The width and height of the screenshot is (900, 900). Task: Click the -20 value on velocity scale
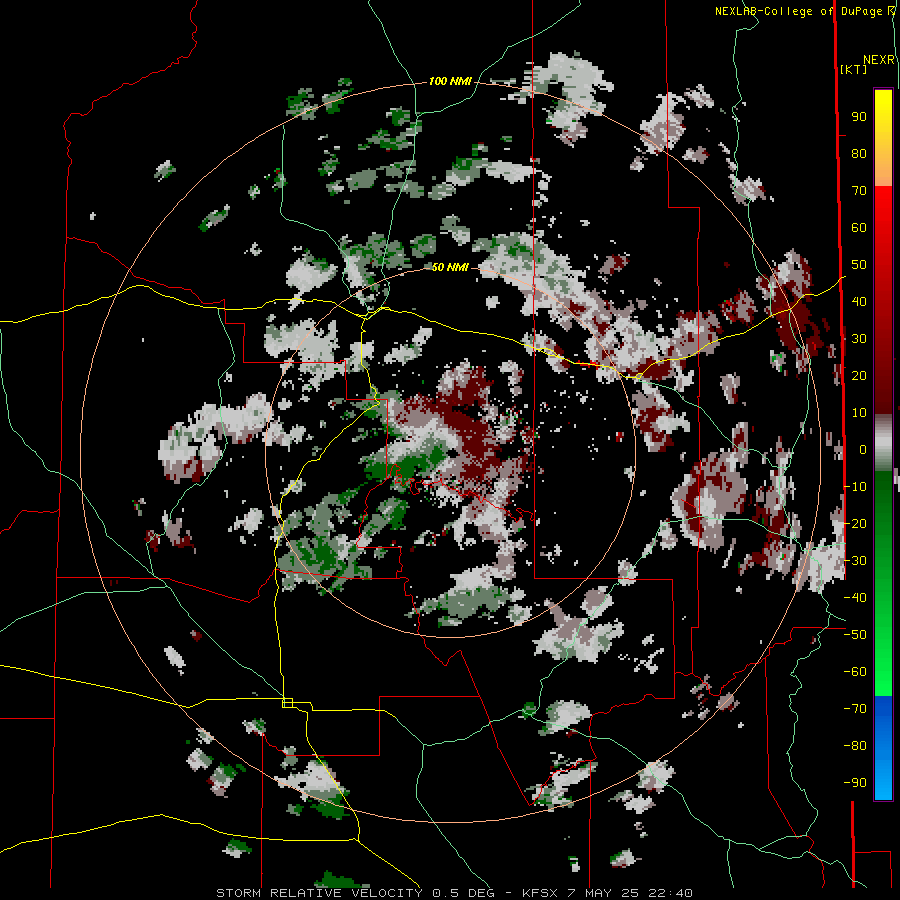pyautogui.click(x=855, y=523)
